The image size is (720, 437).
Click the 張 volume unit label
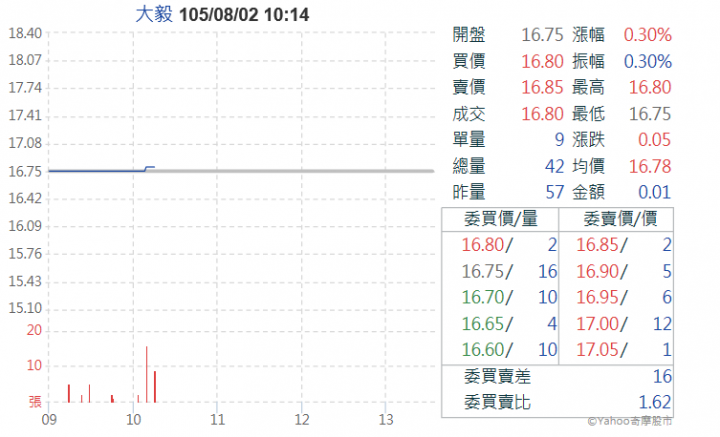(35, 402)
